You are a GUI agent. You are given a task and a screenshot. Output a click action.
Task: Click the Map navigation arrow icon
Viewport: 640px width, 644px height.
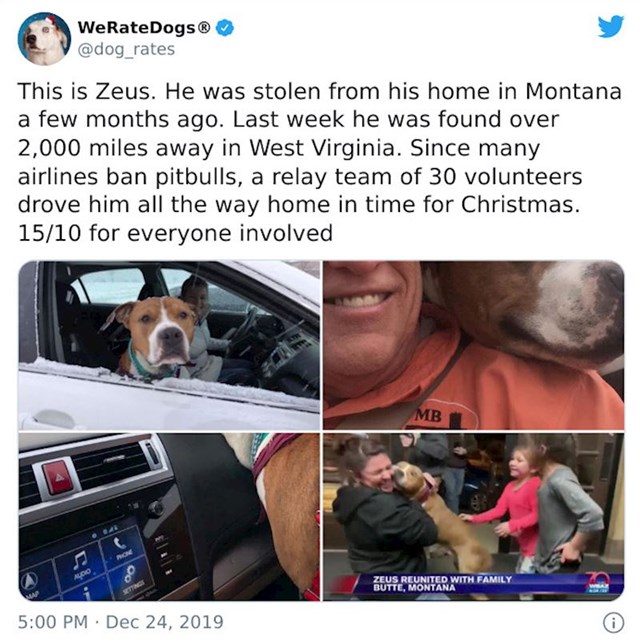coord(32,582)
